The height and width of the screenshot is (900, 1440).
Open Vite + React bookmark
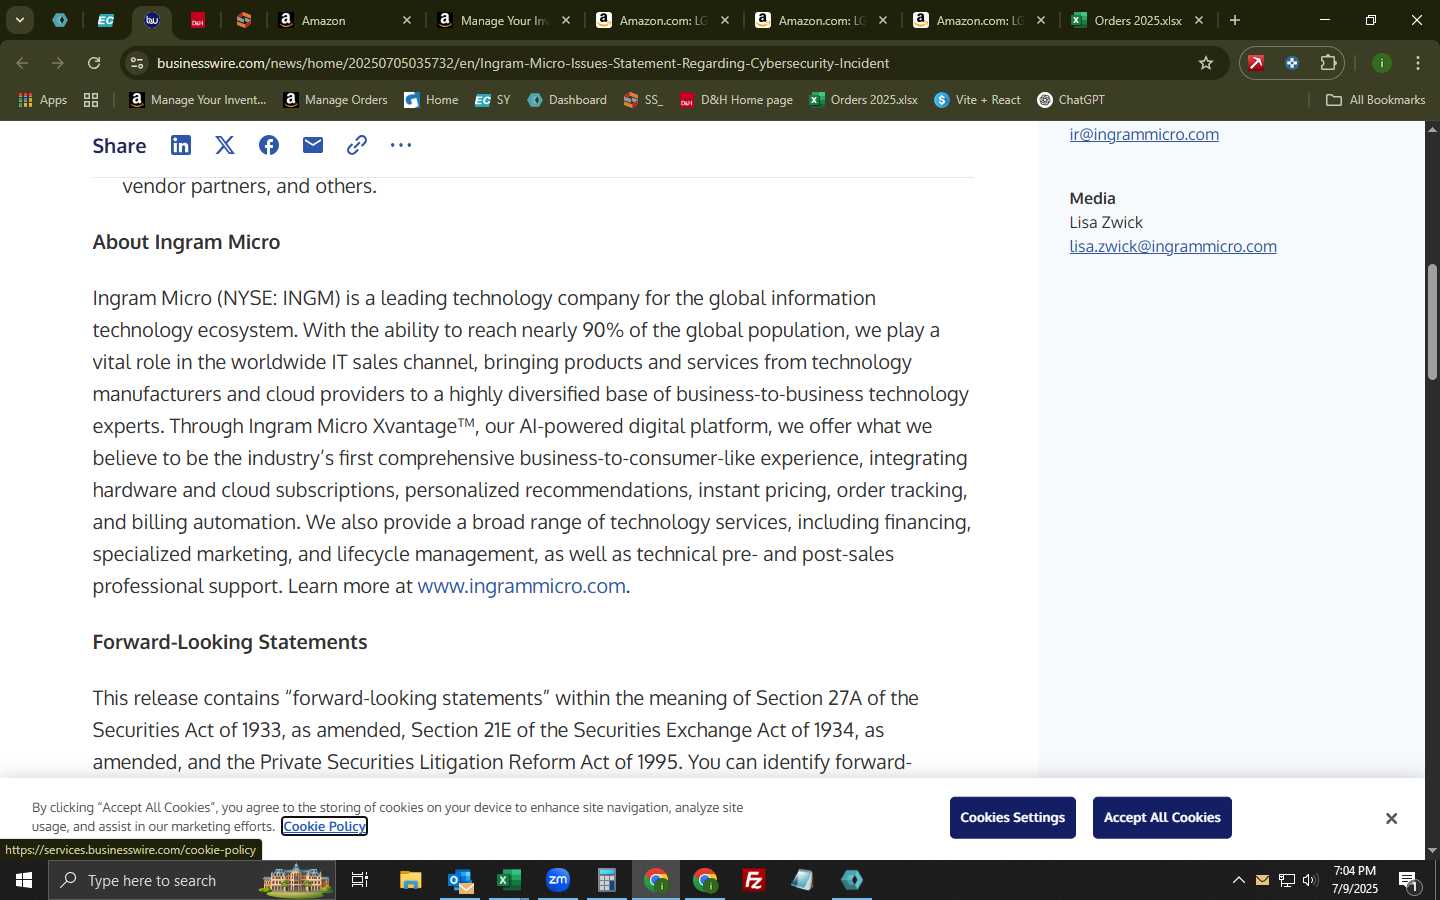coord(977,100)
